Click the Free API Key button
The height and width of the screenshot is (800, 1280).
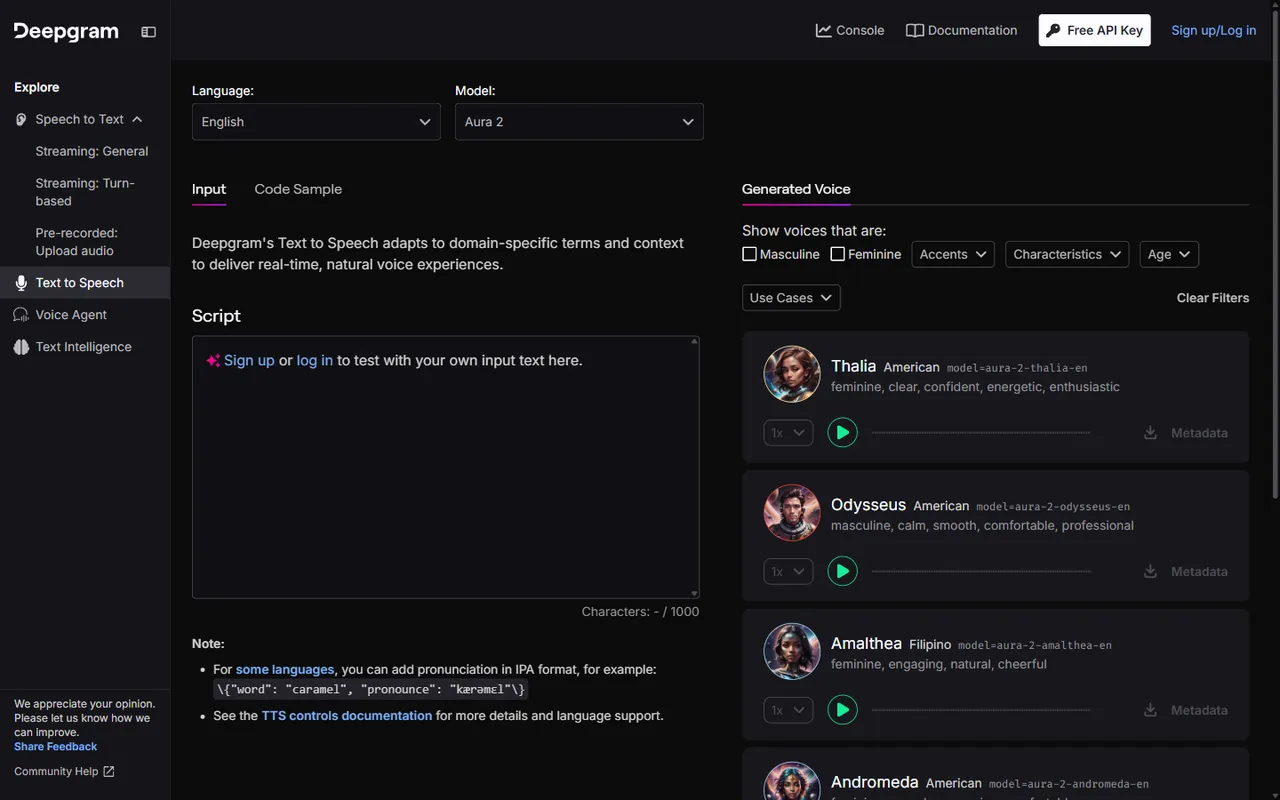tap(1094, 30)
